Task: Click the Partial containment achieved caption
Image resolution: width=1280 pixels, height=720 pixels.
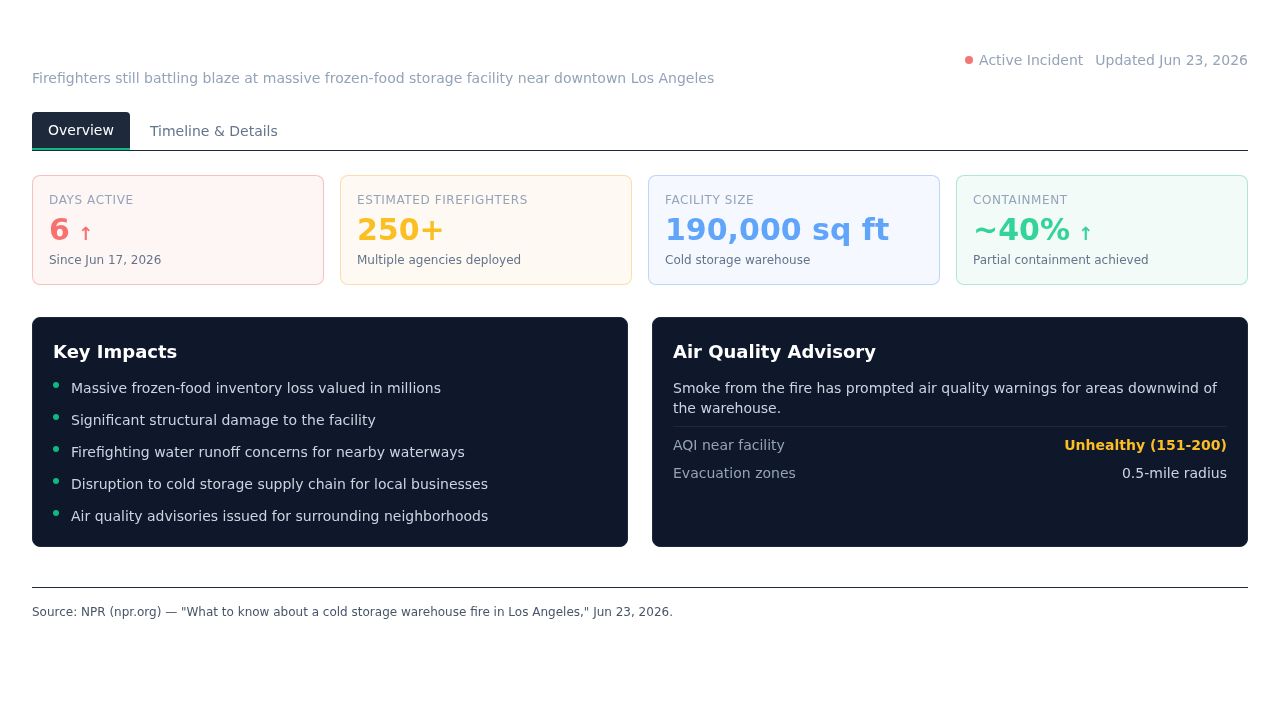Action: point(1061,260)
